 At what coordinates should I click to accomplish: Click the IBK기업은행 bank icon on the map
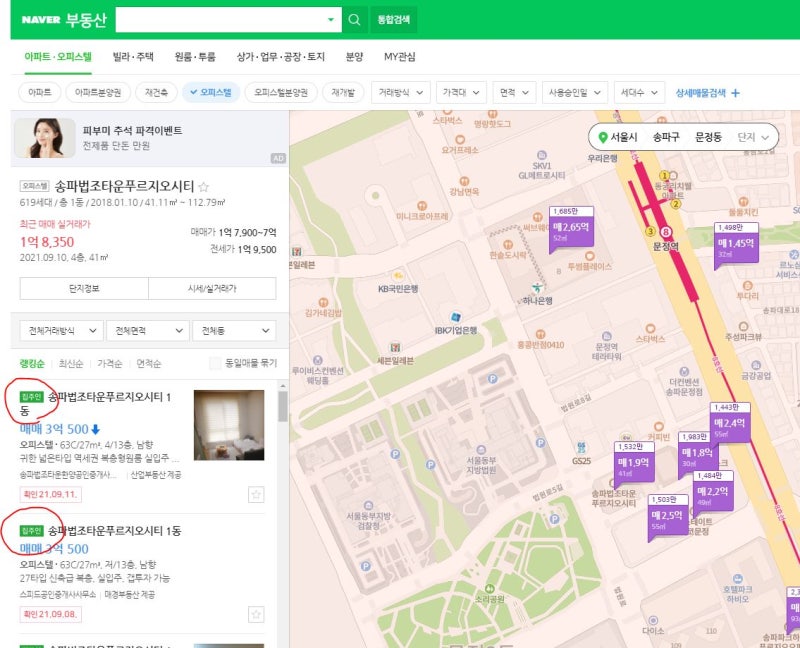(456, 317)
